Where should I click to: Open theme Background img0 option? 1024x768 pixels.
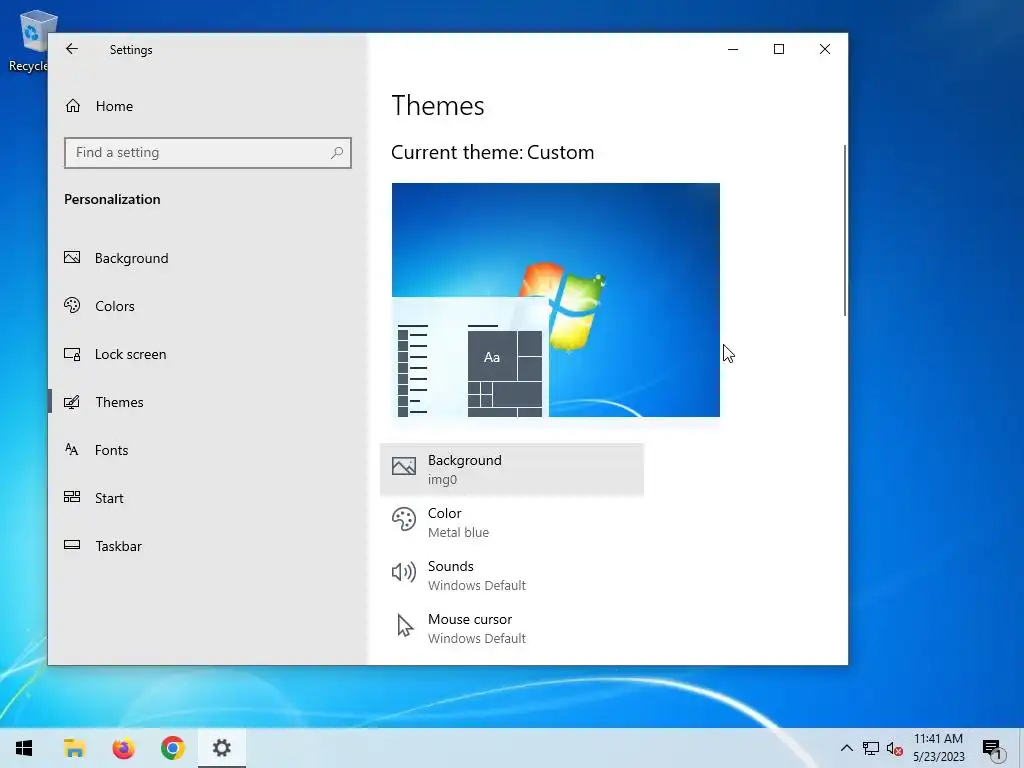point(511,470)
